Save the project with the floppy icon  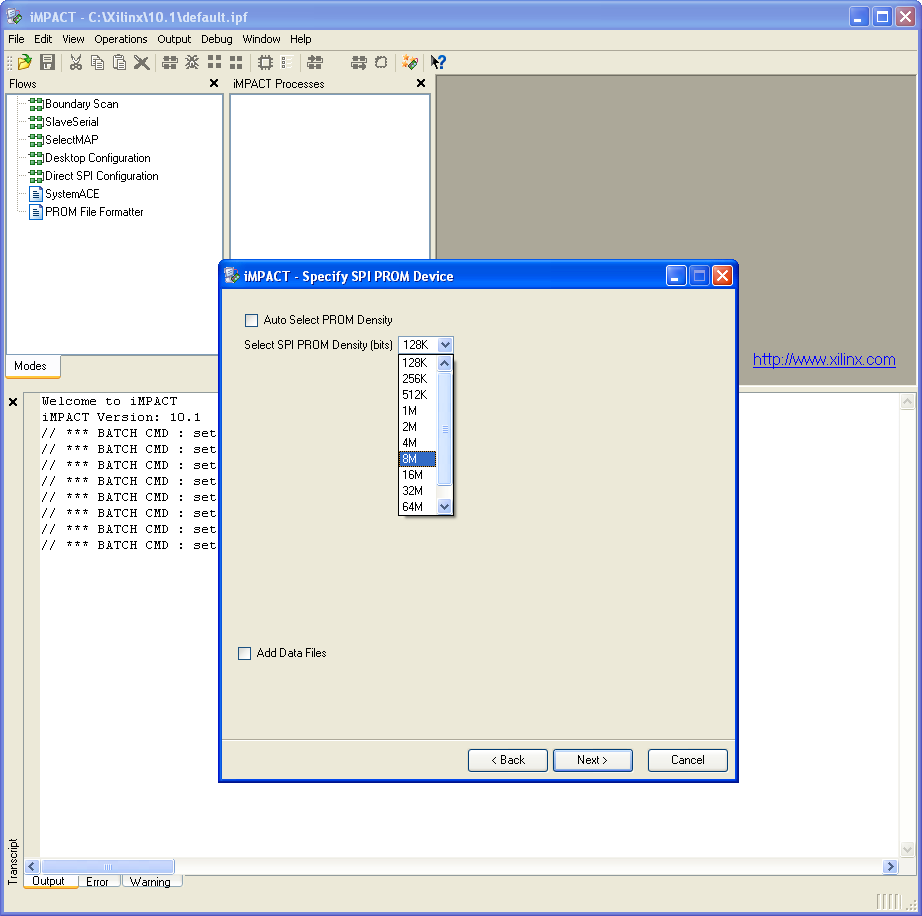coord(48,62)
